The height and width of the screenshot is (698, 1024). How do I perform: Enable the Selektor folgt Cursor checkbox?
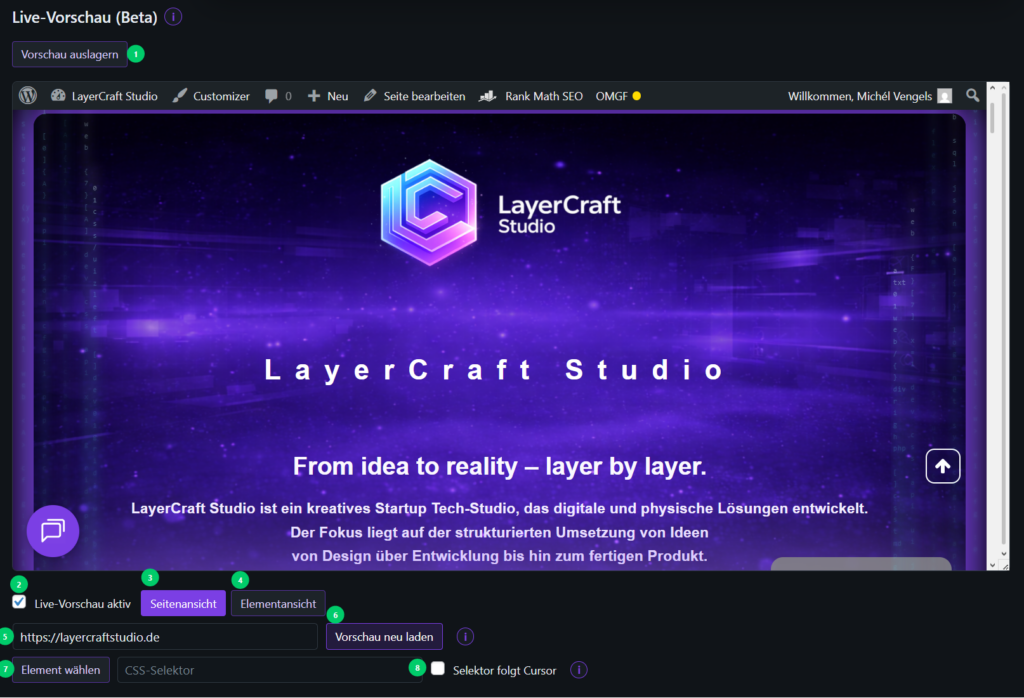(438, 669)
